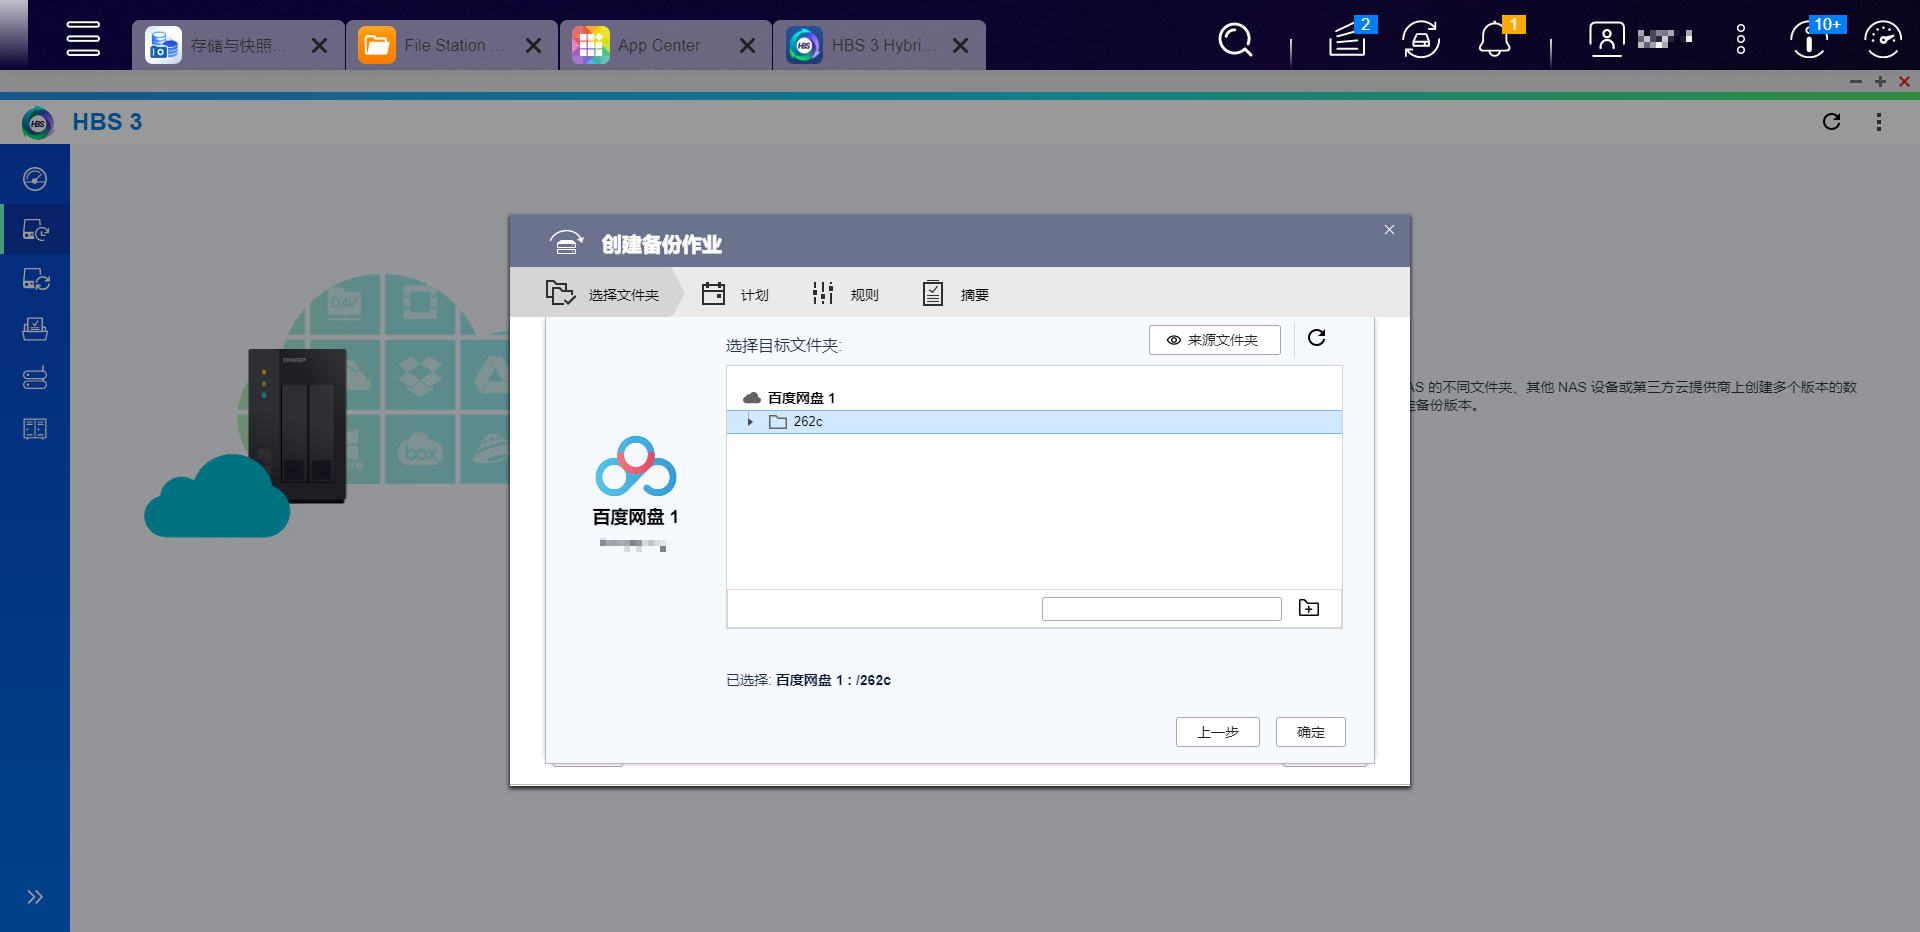
Task: Open the external devices icon
Action: point(1421,40)
